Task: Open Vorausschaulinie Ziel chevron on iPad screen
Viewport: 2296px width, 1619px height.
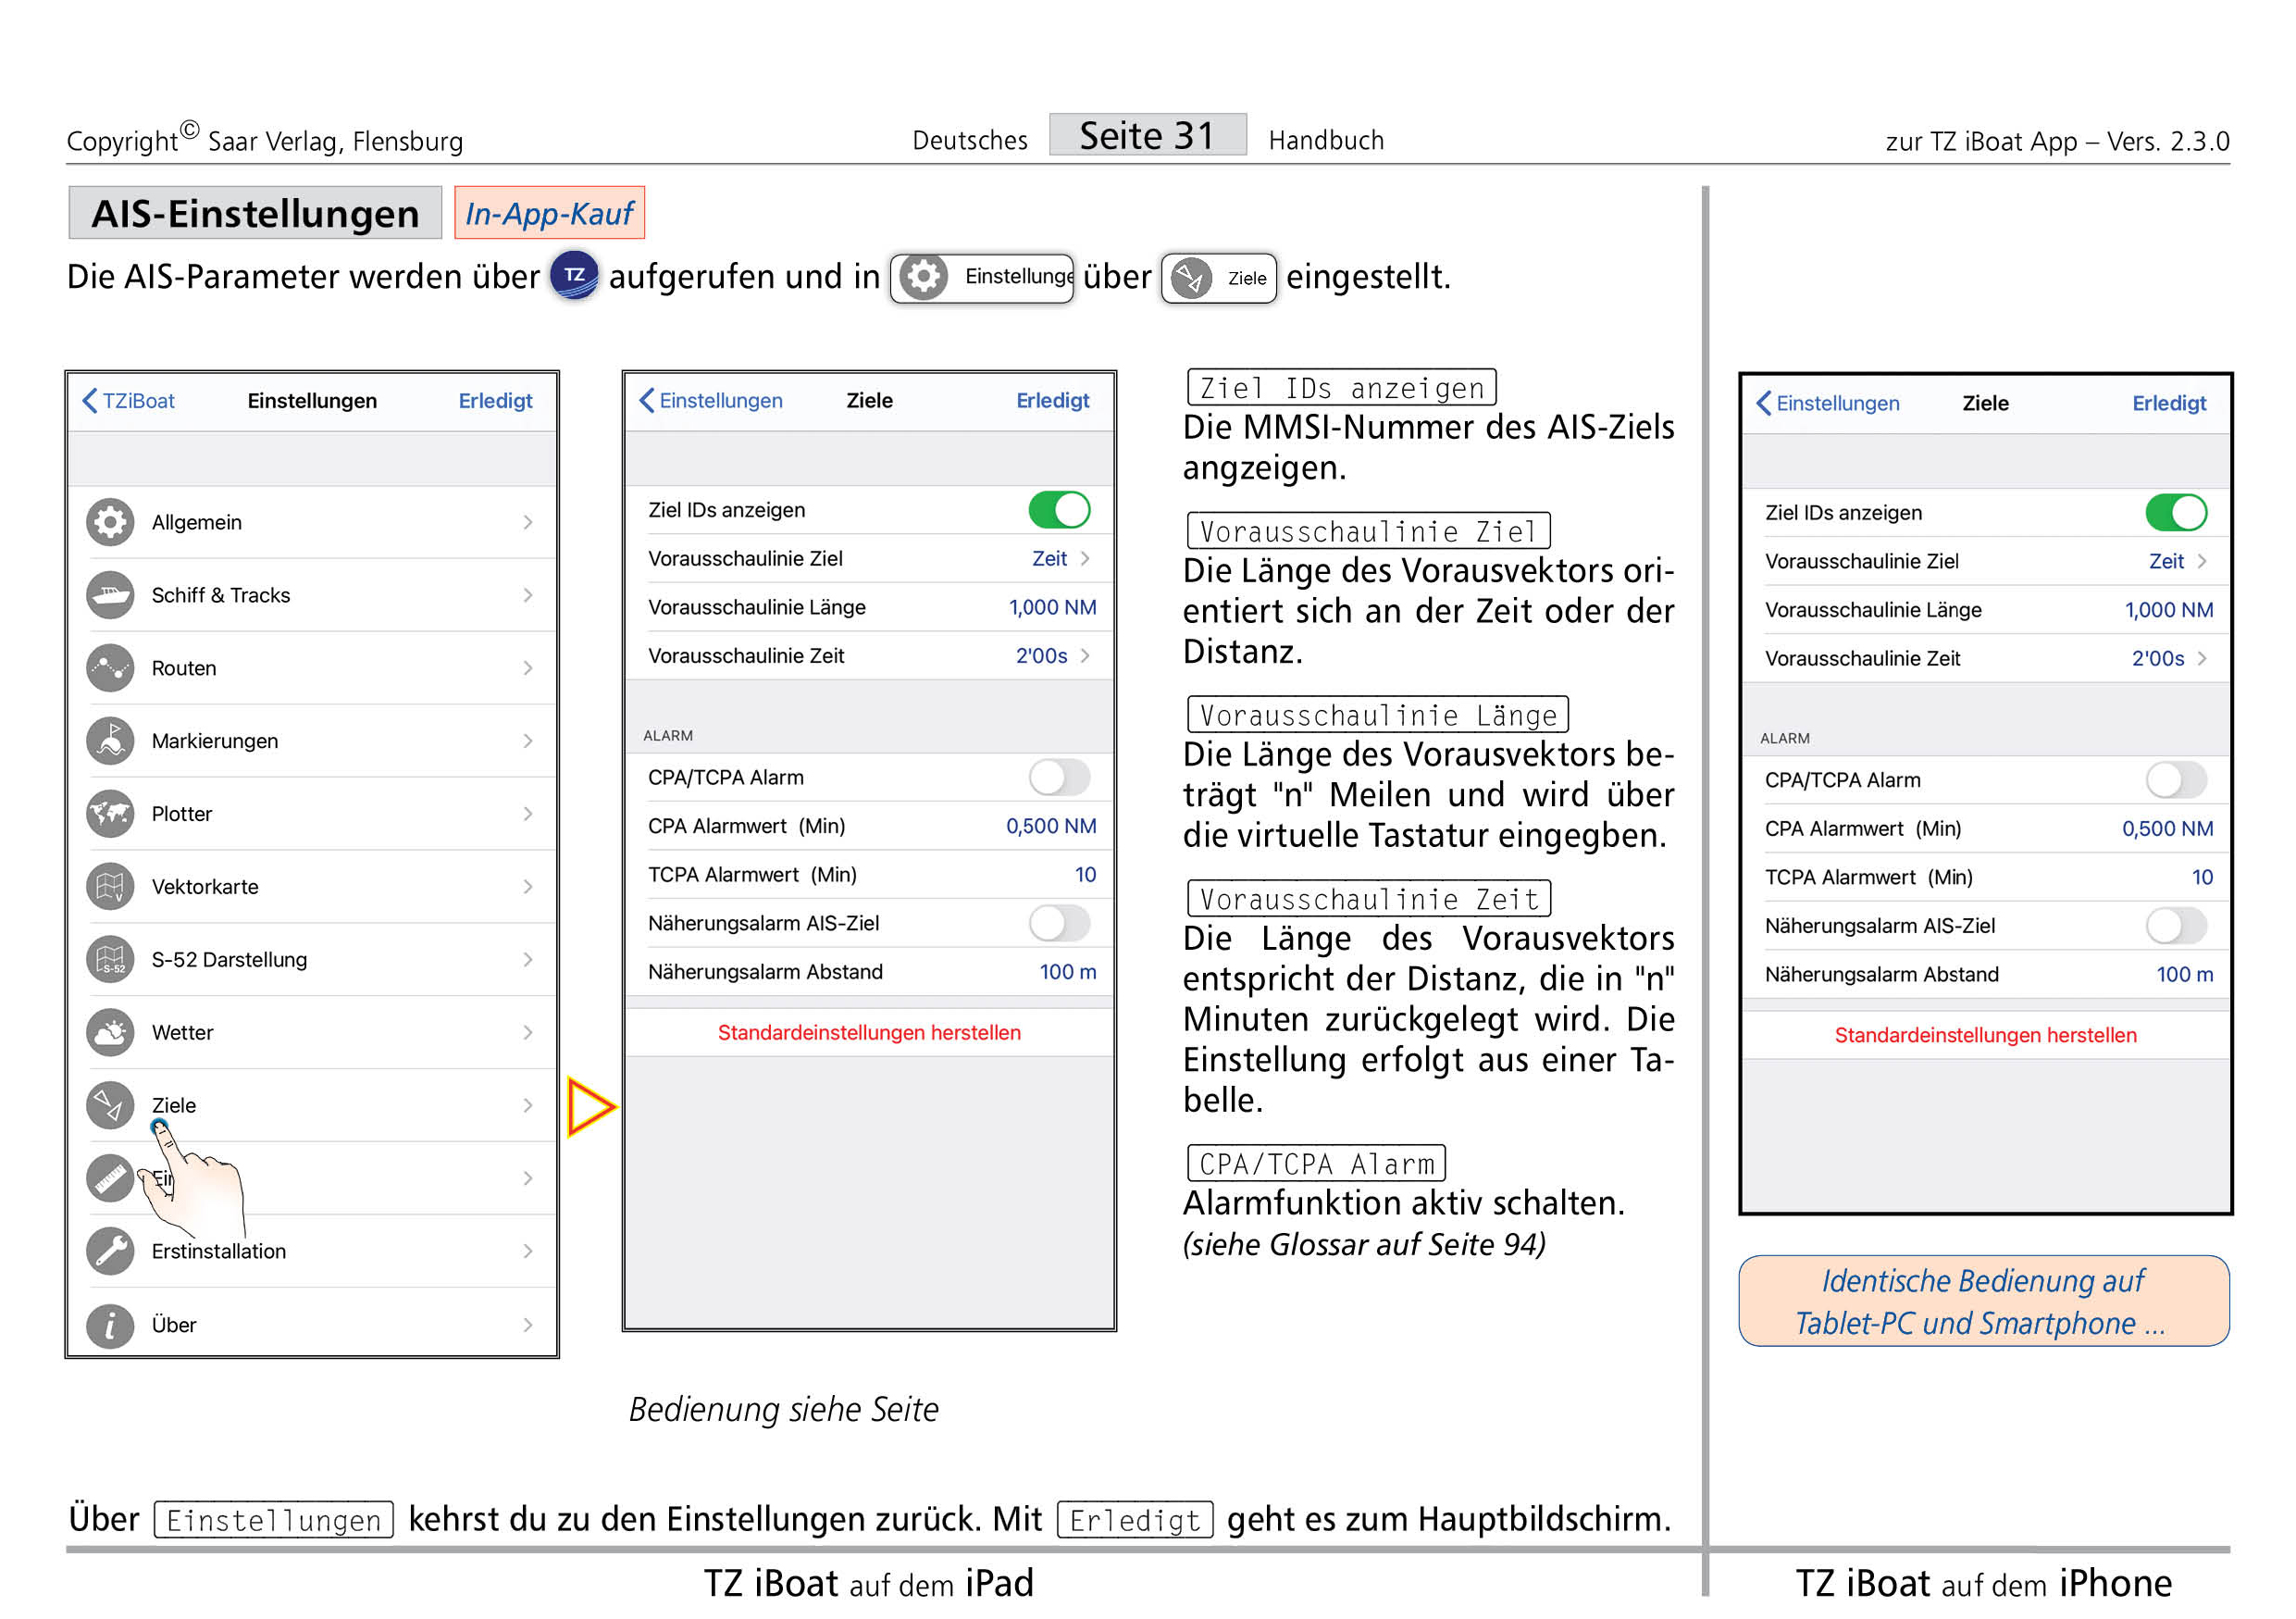Action: click(x=1086, y=559)
